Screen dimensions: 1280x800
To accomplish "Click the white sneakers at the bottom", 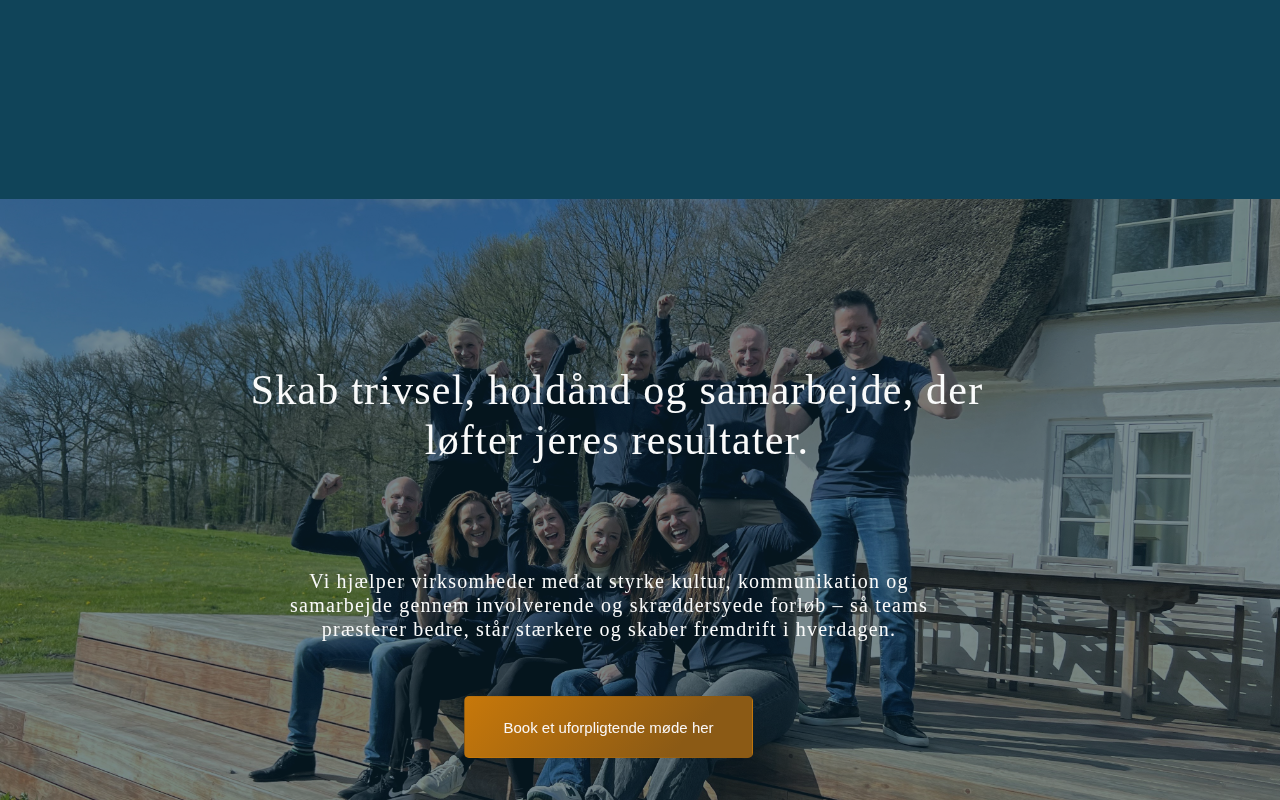I will [x=440, y=778].
